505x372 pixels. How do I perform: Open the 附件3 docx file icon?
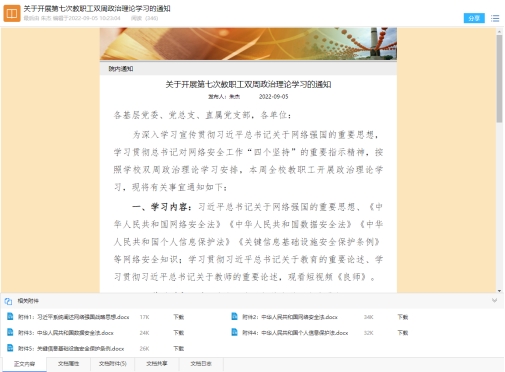pyautogui.click(x=10, y=332)
